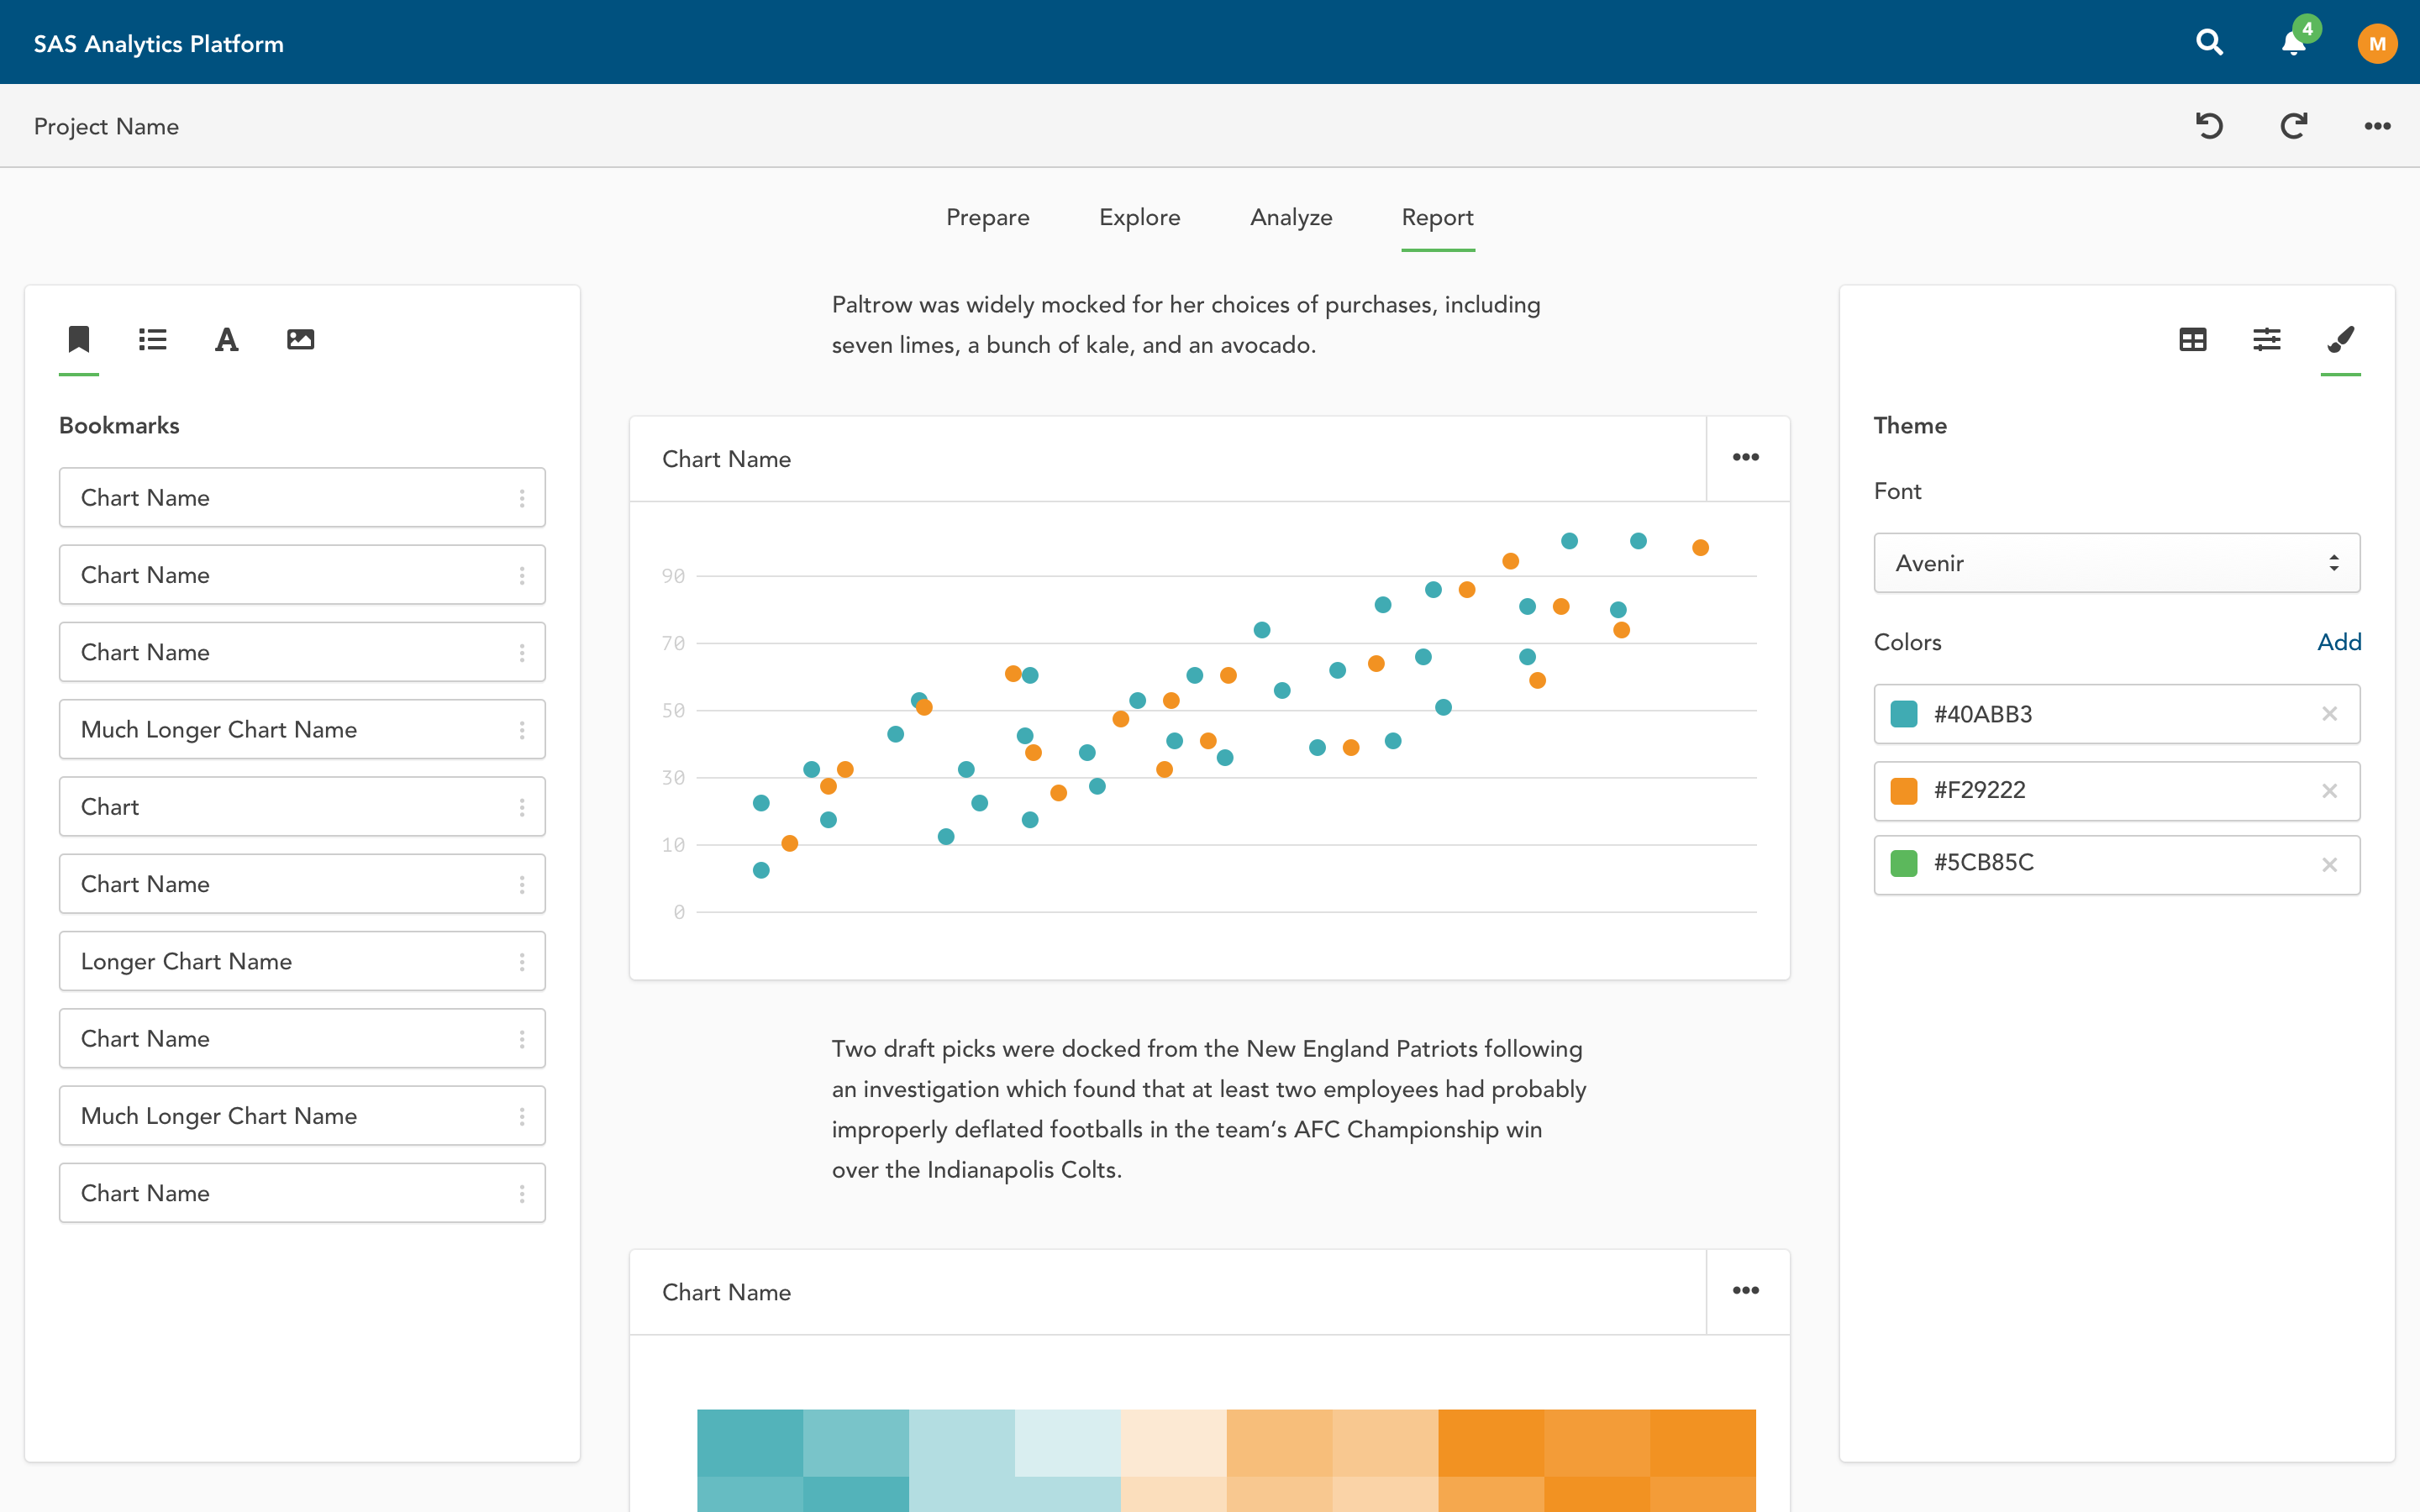This screenshot has width=2420, height=1512.
Task: Select the list view panel icon
Action: 152,340
